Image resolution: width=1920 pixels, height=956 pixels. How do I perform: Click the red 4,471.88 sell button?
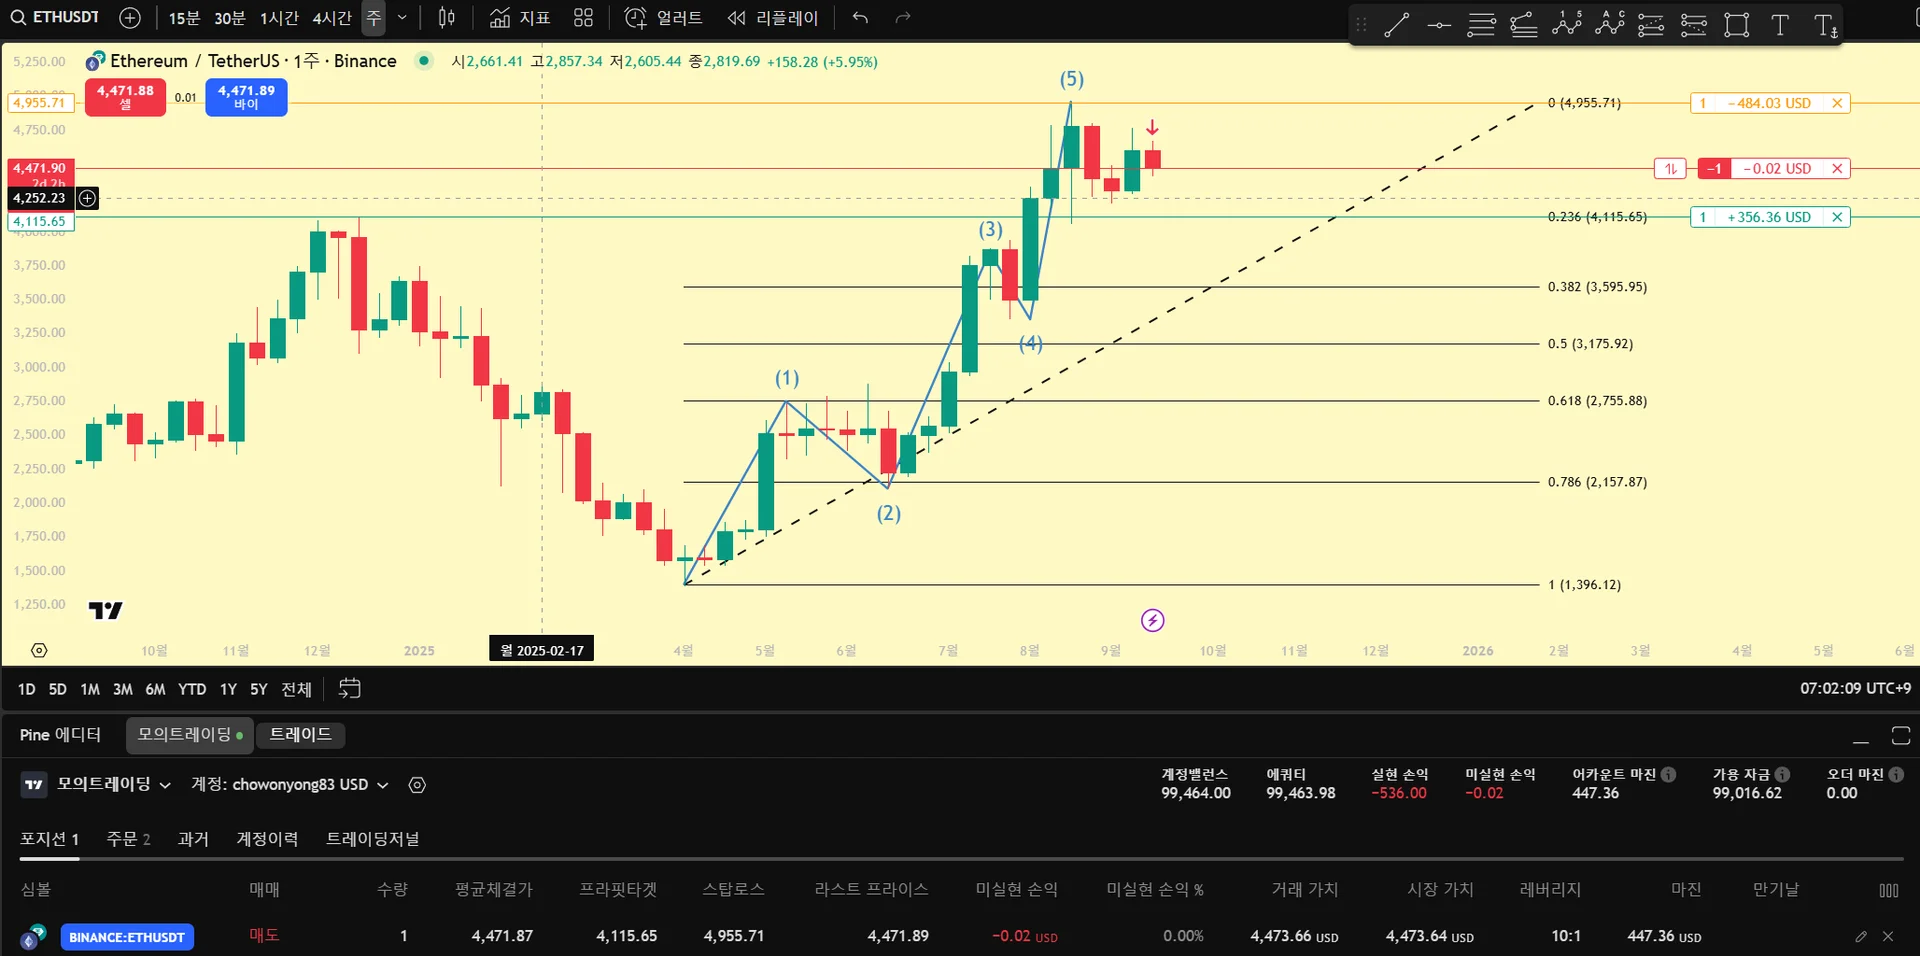pos(125,97)
